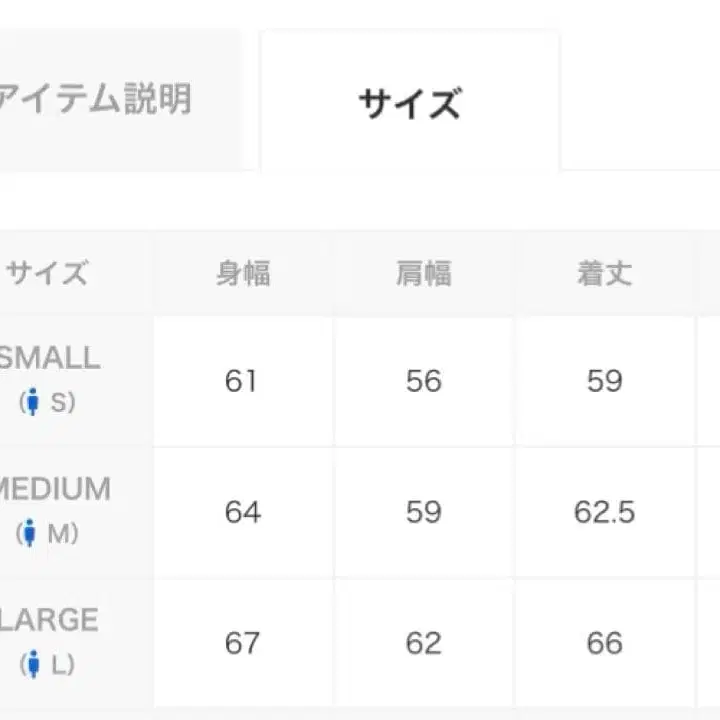The height and width of the screenshot is (720, 720).
Task: Click the 着丈 value 59 in SMALL row
Action: tap(604, 381)
